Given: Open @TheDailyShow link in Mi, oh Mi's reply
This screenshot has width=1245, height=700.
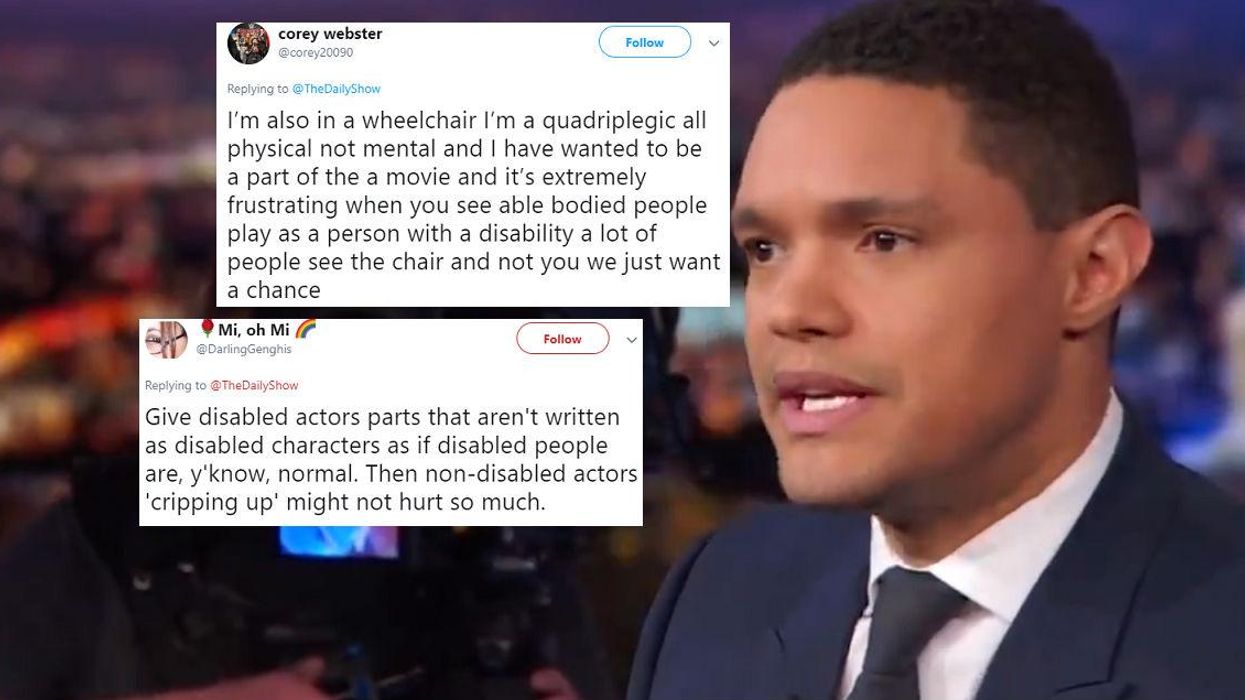Looking at the screenshot, I should 253,385.
